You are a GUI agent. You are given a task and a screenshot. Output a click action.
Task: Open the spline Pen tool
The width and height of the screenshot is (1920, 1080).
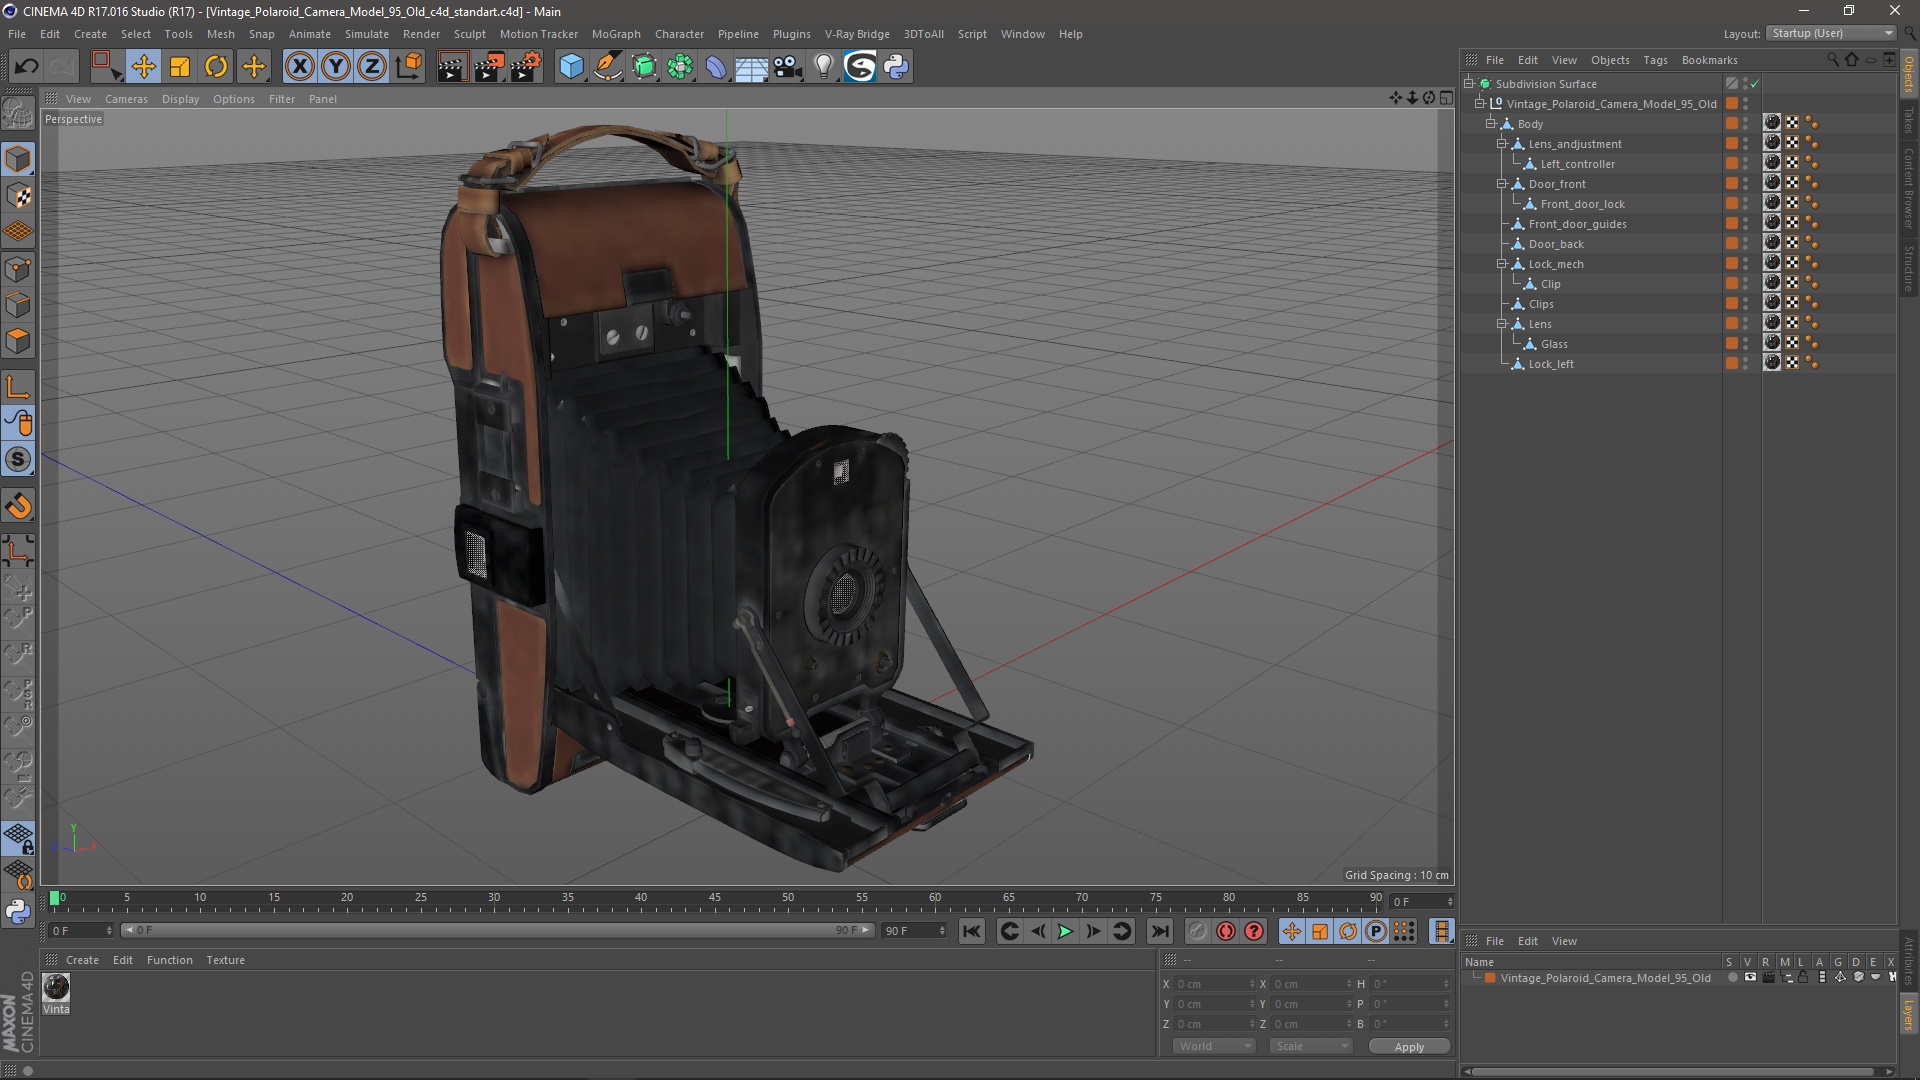[x=608, y=67]
